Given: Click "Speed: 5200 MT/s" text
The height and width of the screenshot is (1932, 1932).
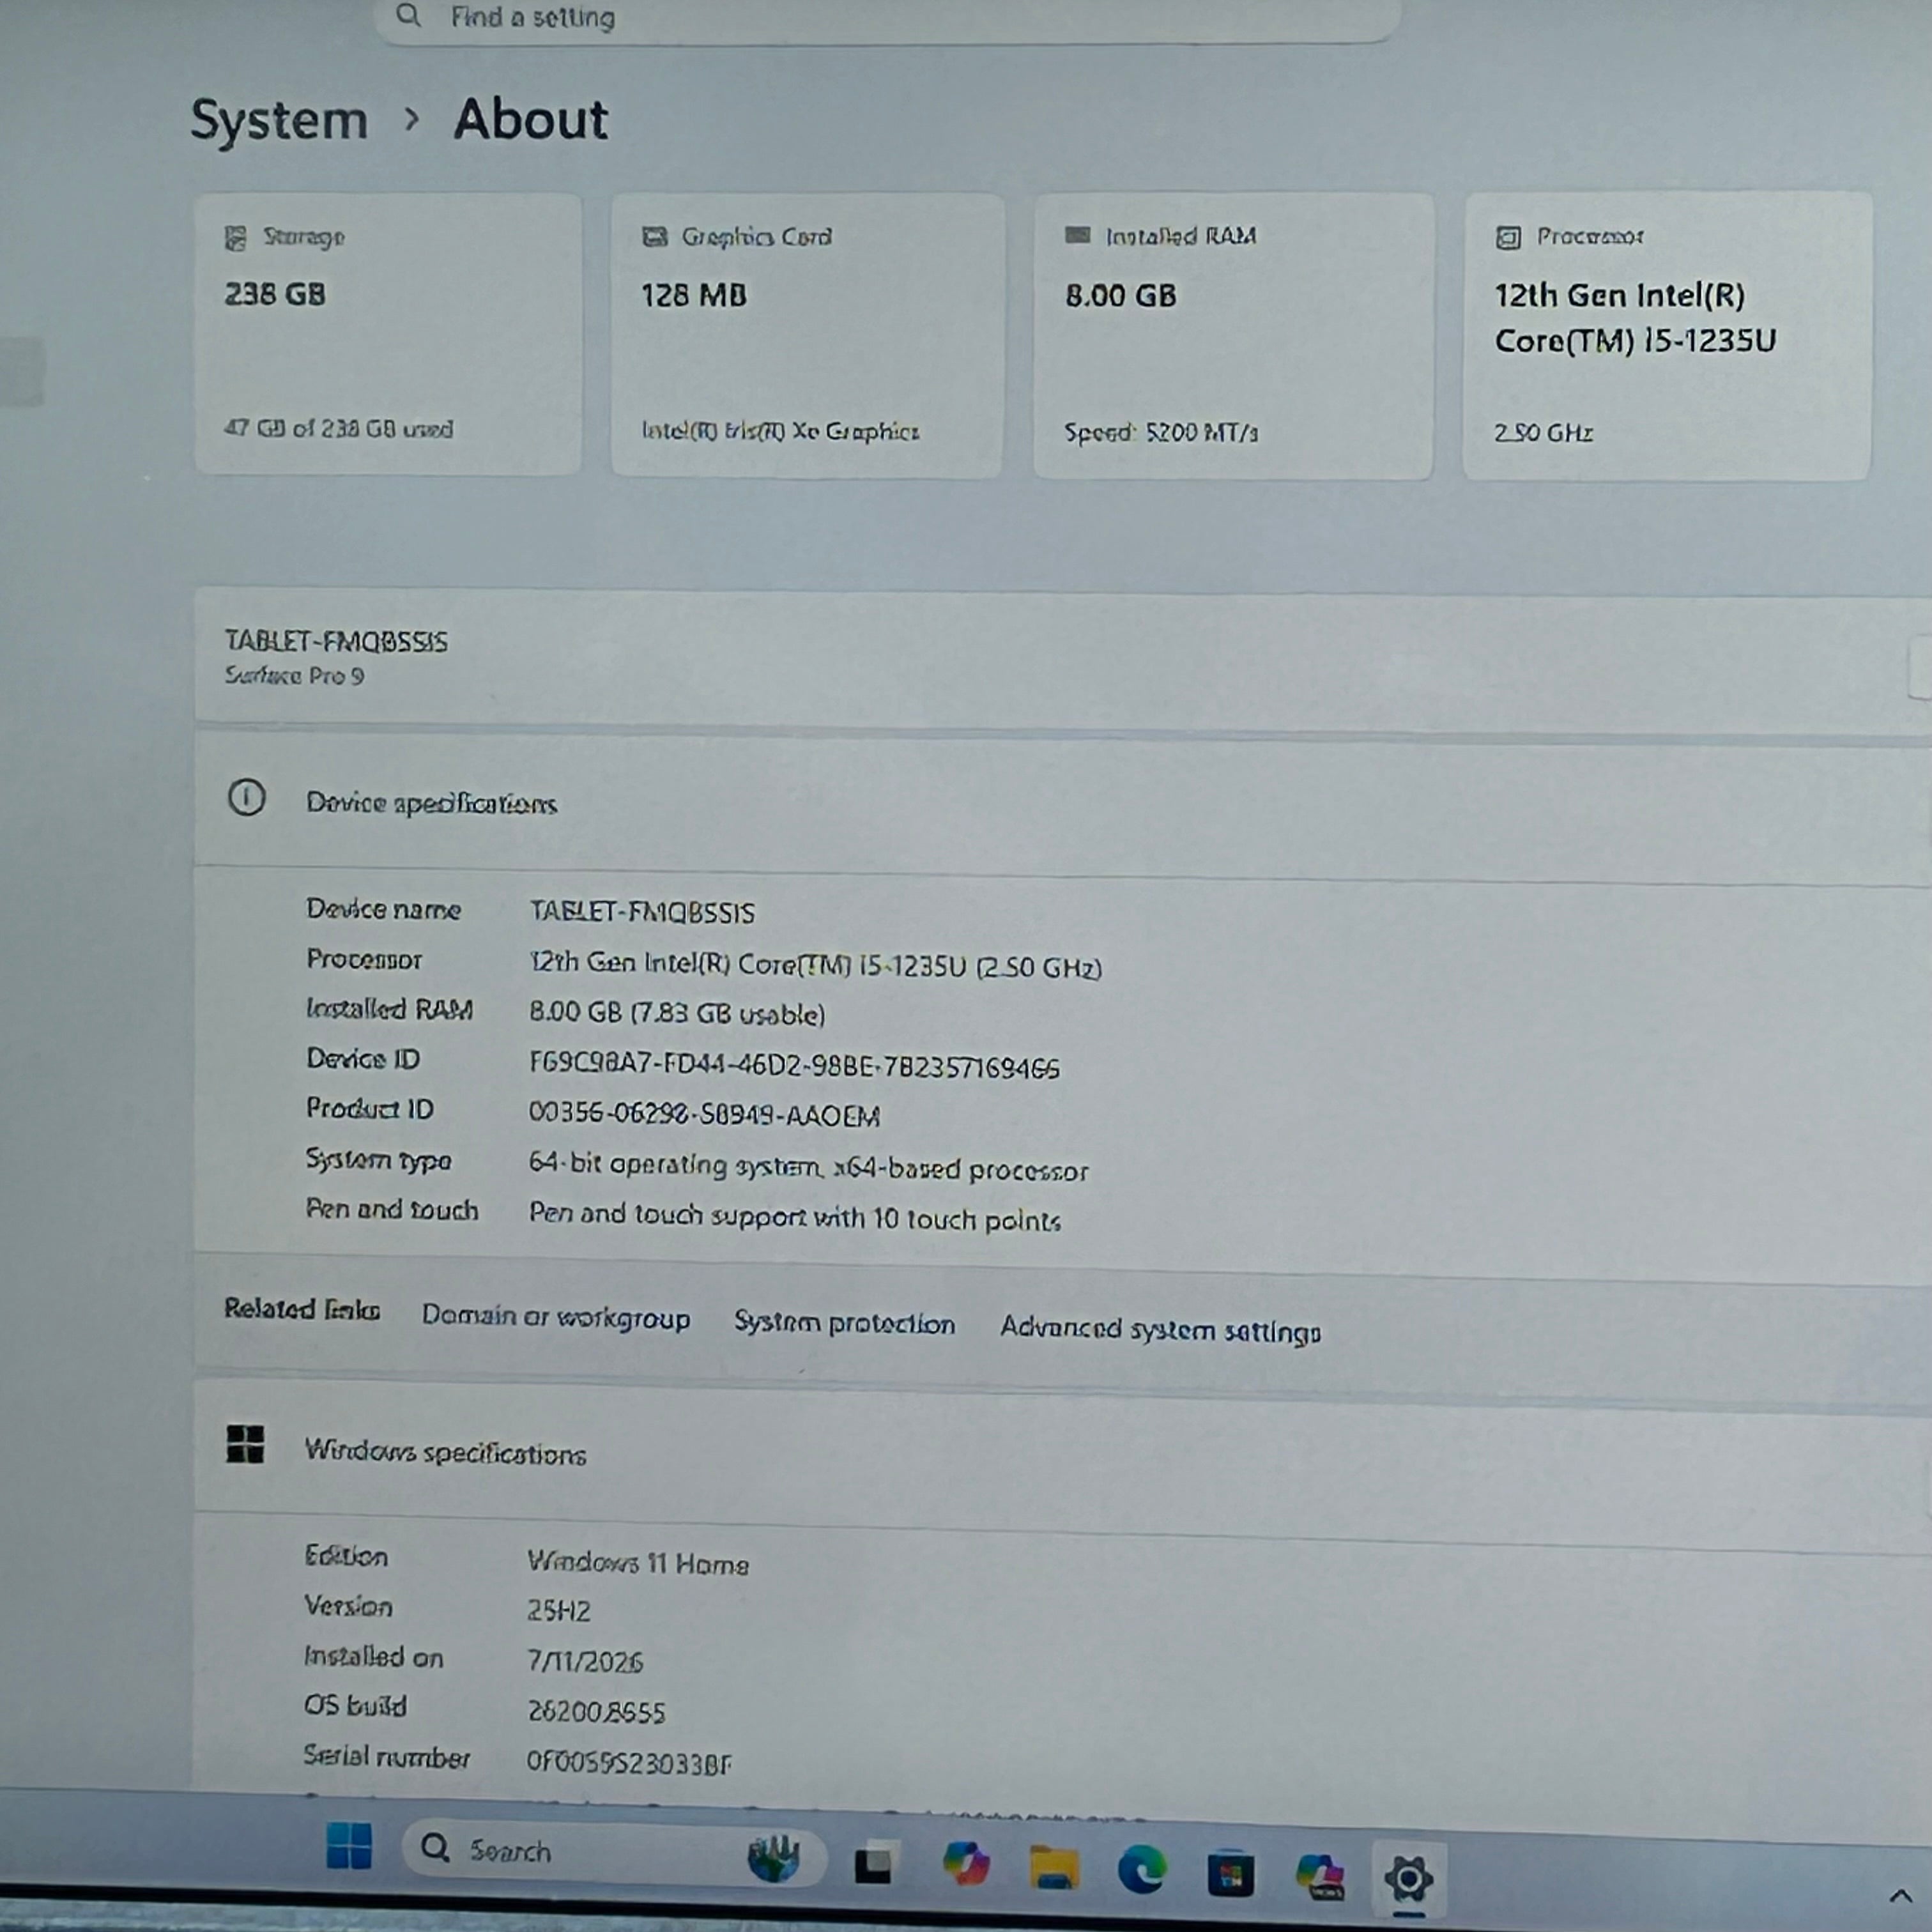Looking at the screenshot, I should coord(1161,432).
